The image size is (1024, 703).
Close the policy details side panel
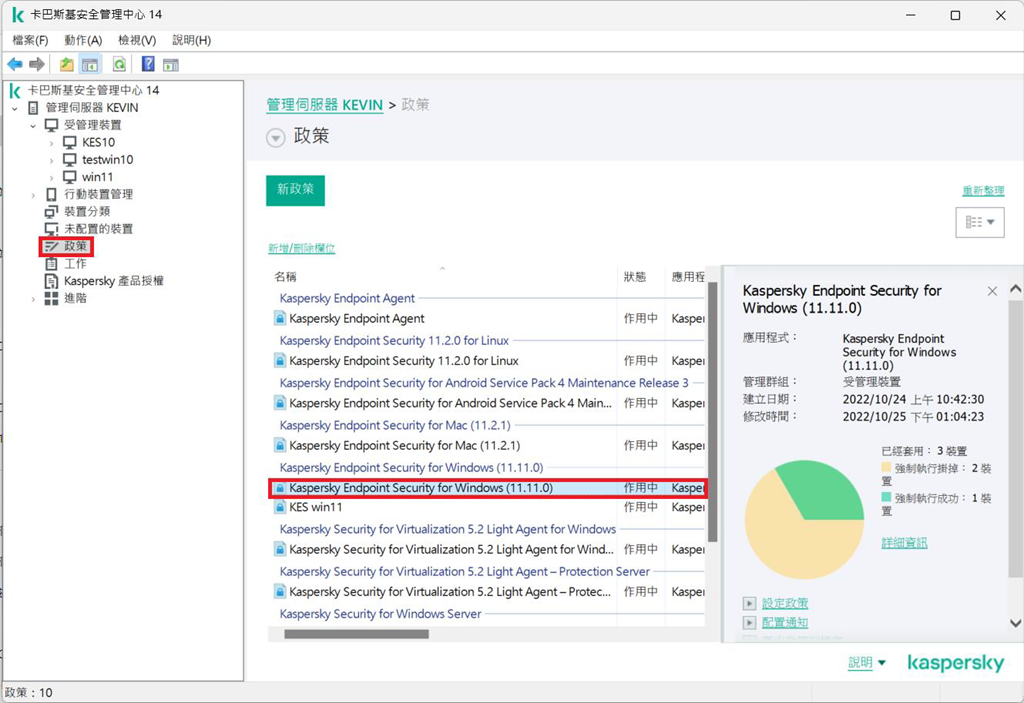pos(992,291)
